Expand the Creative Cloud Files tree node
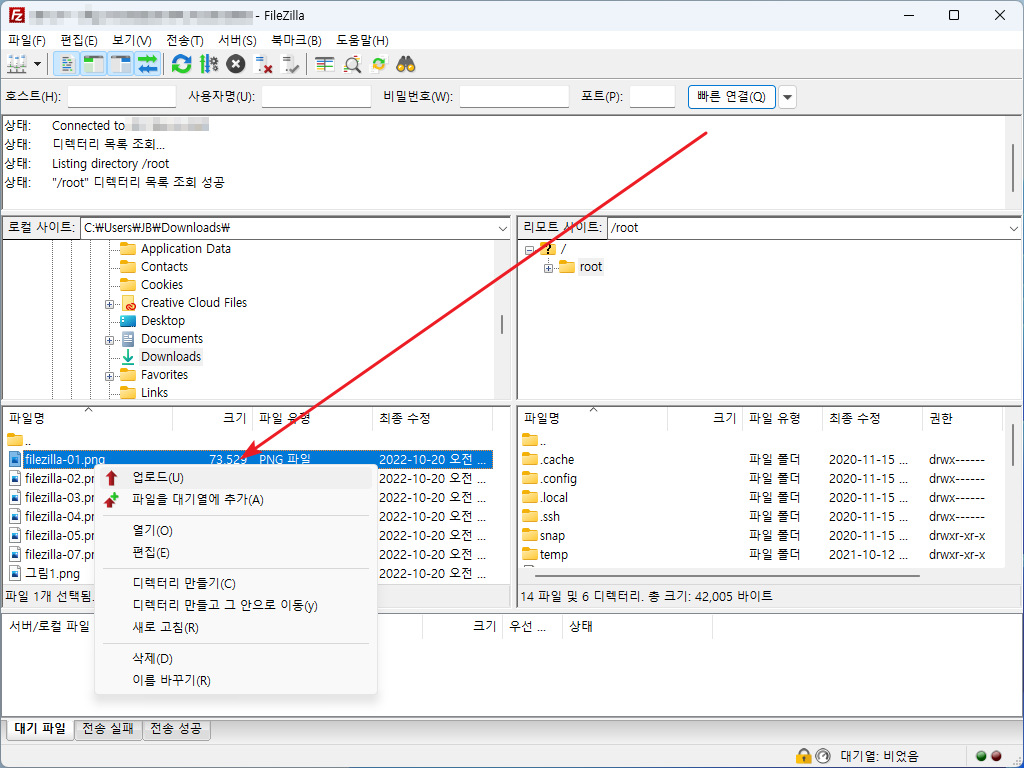 [109, 304]
